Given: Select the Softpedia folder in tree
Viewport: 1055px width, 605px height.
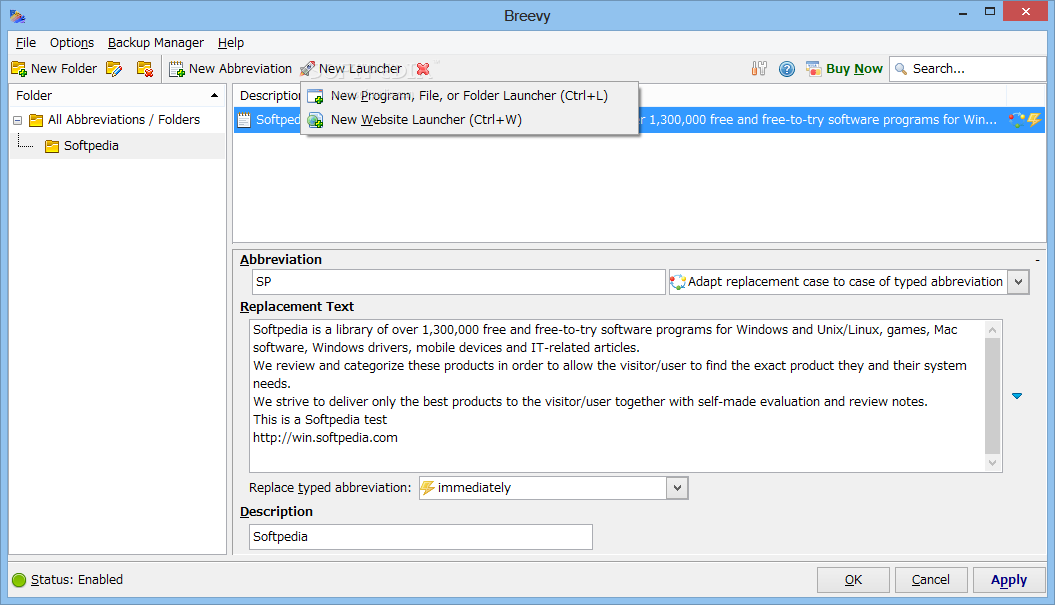Looking at the screenshot, I should pyautogui.click(x=91, y=146).
